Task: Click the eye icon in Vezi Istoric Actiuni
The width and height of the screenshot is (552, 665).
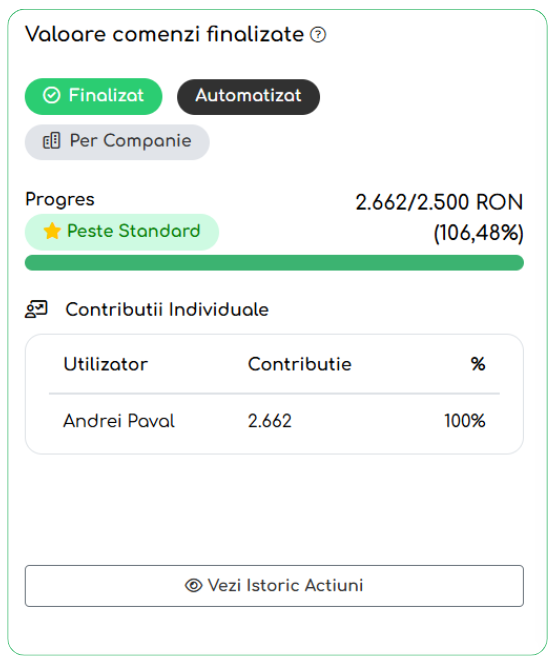Action: [194, 585]
